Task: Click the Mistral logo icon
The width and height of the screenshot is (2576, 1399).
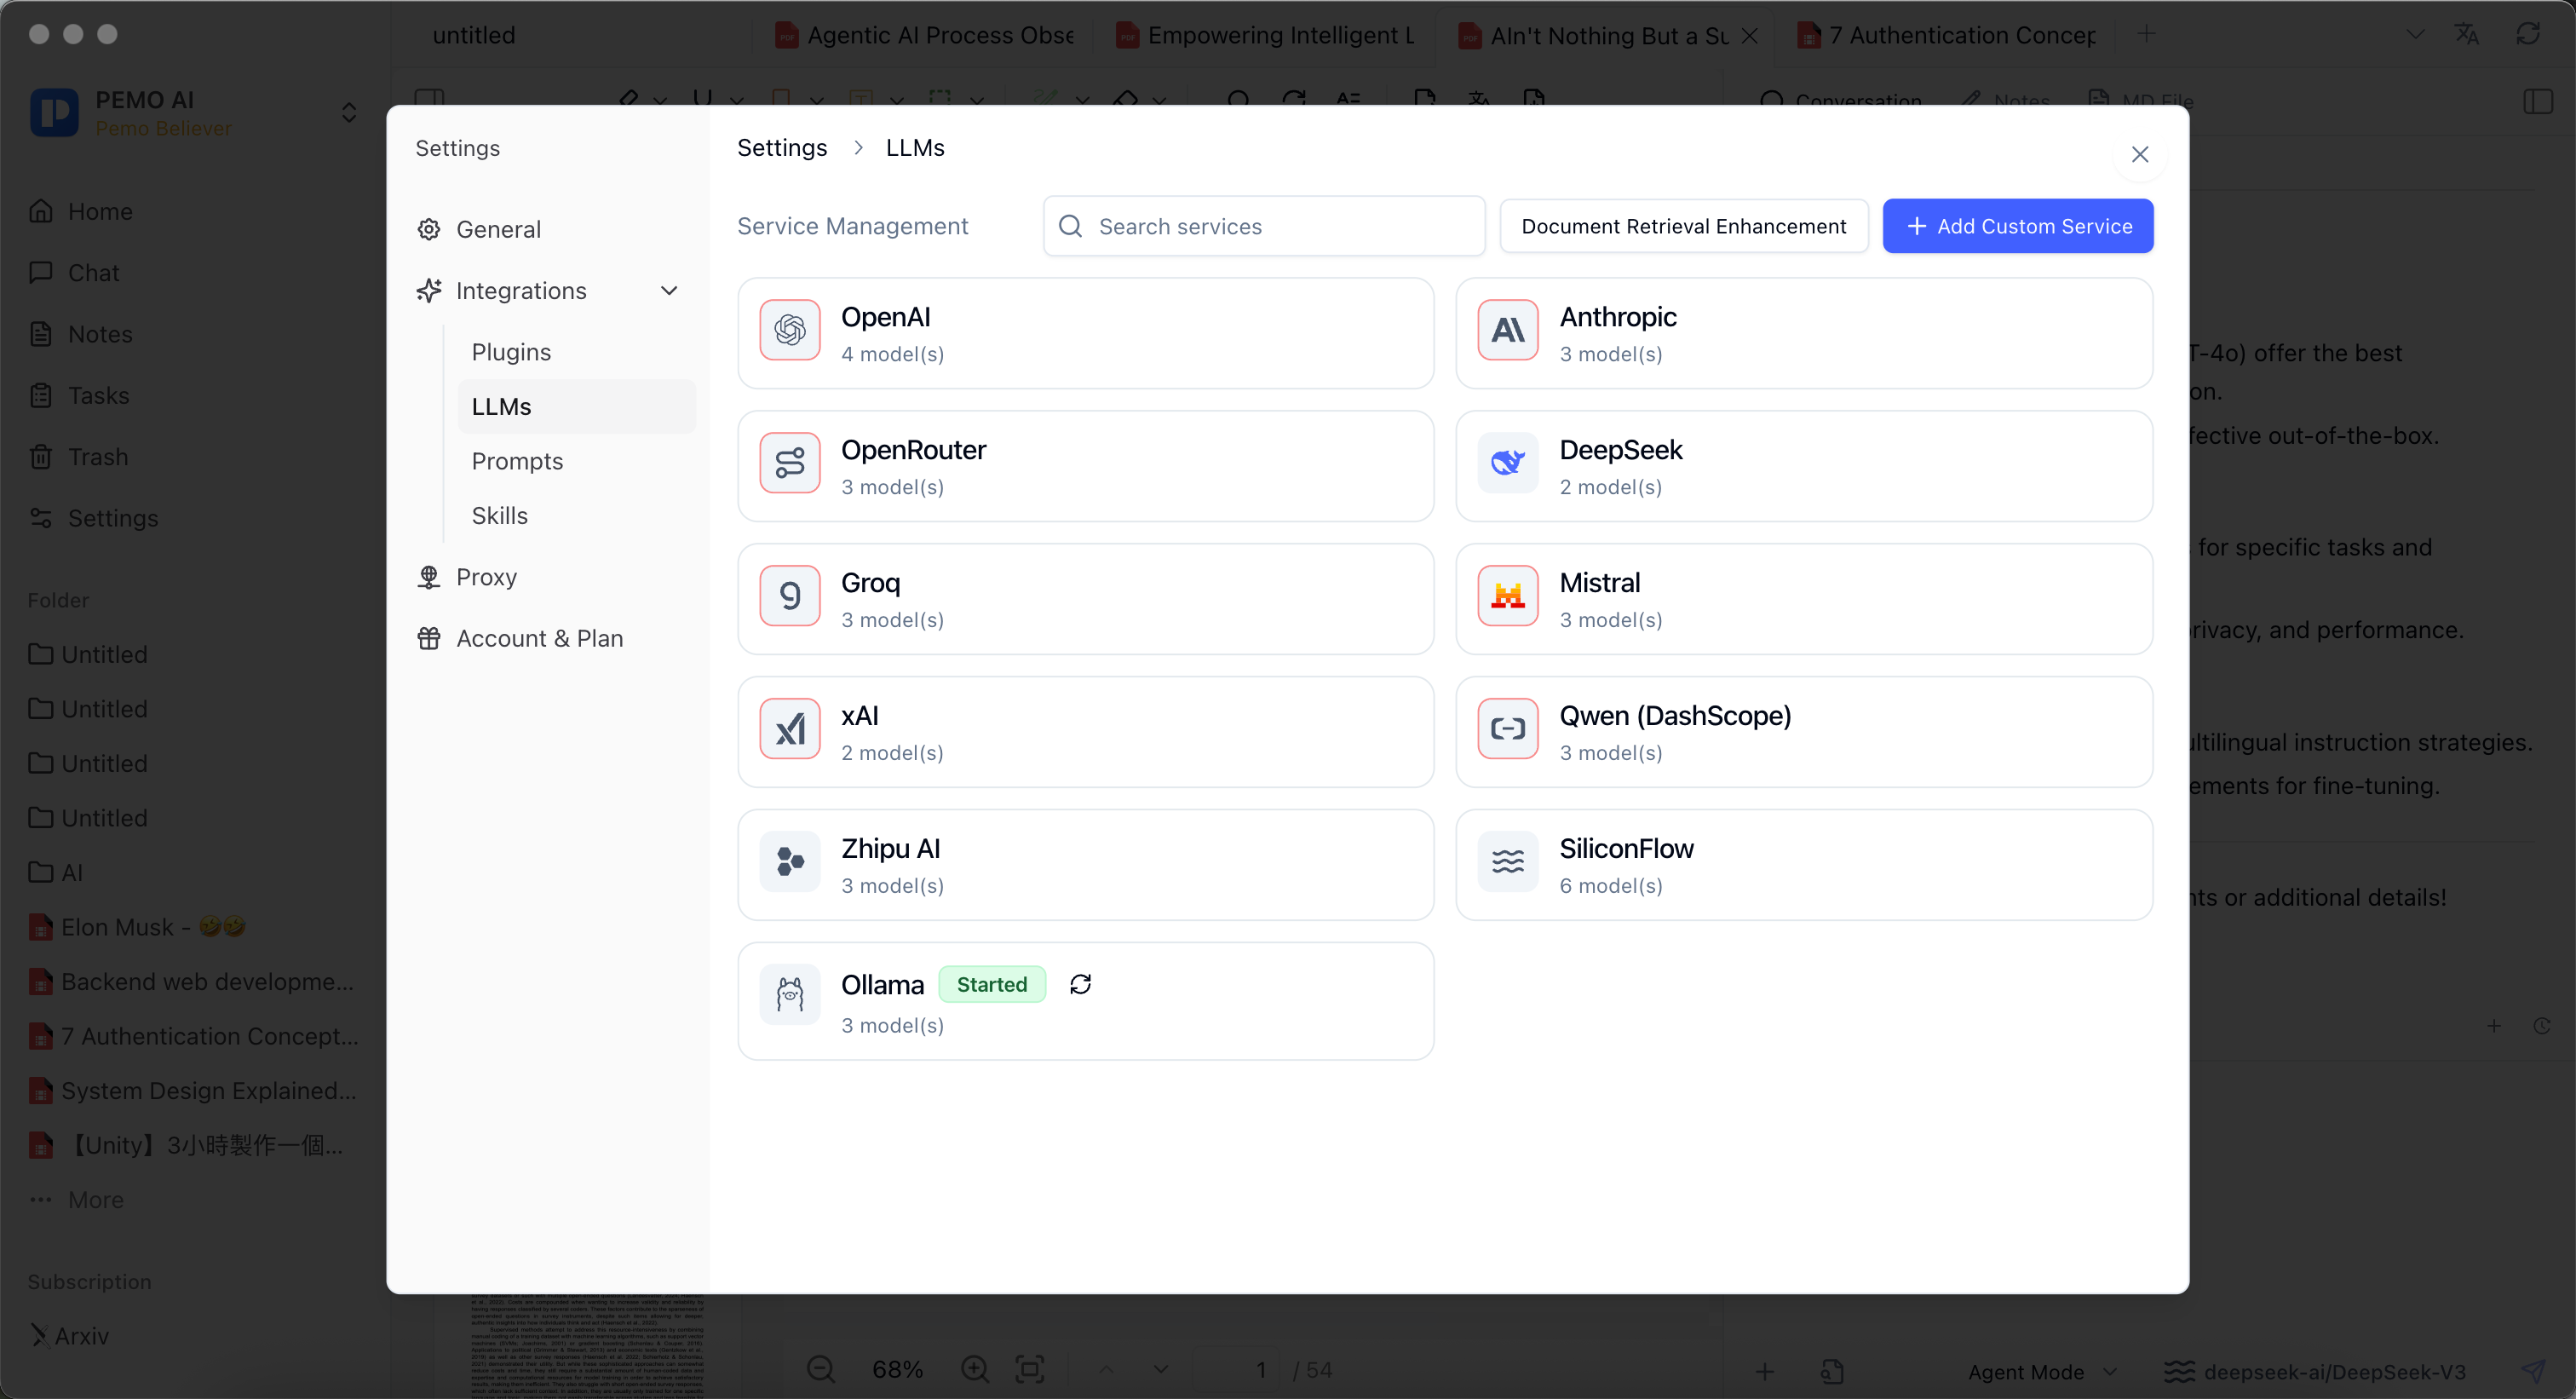Action: (1508, 596)
